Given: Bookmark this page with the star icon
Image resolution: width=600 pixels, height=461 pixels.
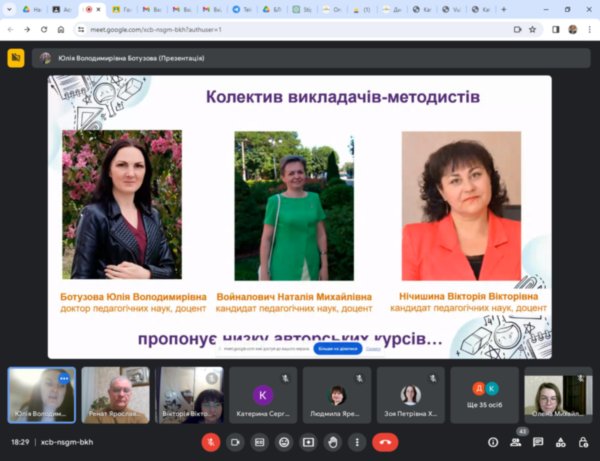Looking at the screenshot, I should pyautogui.click(x=533, y=29).
